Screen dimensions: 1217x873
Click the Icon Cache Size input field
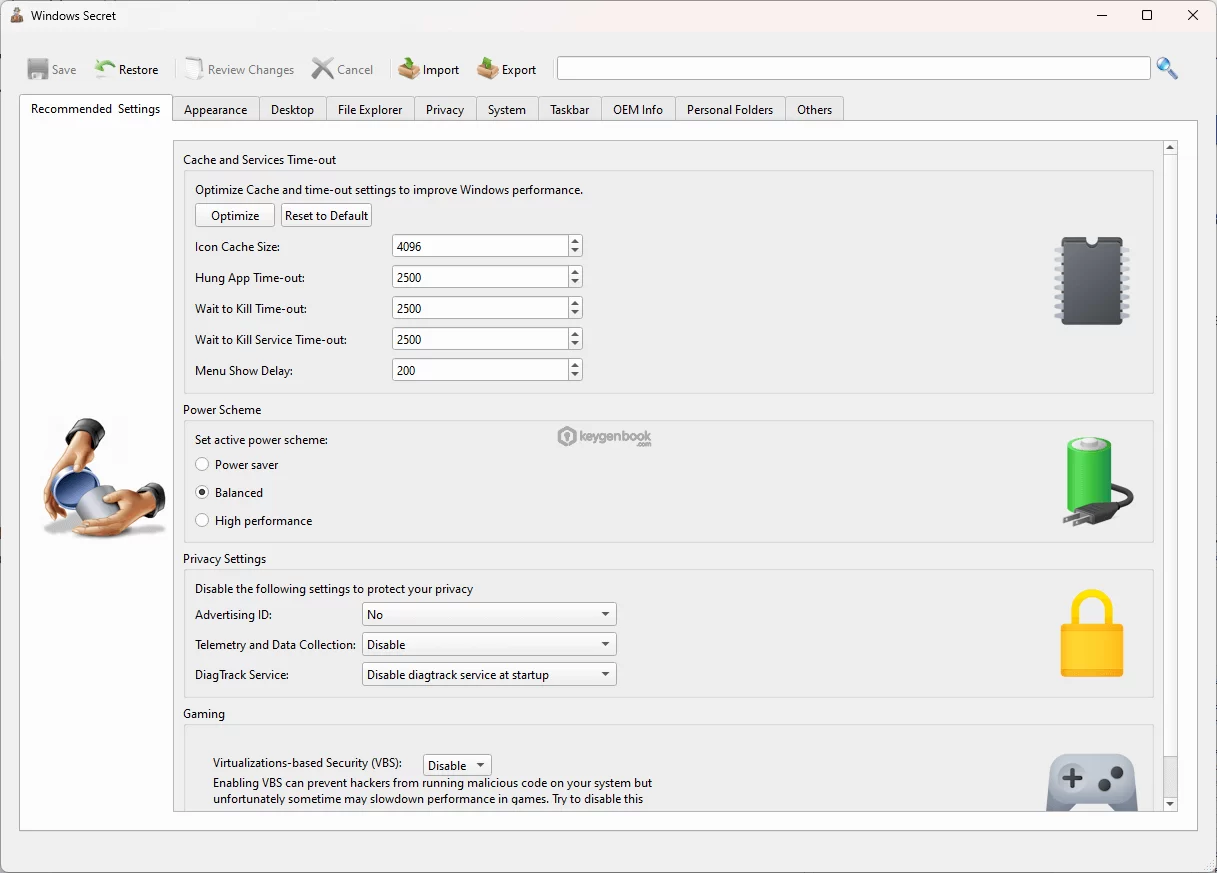pos(480,246)
